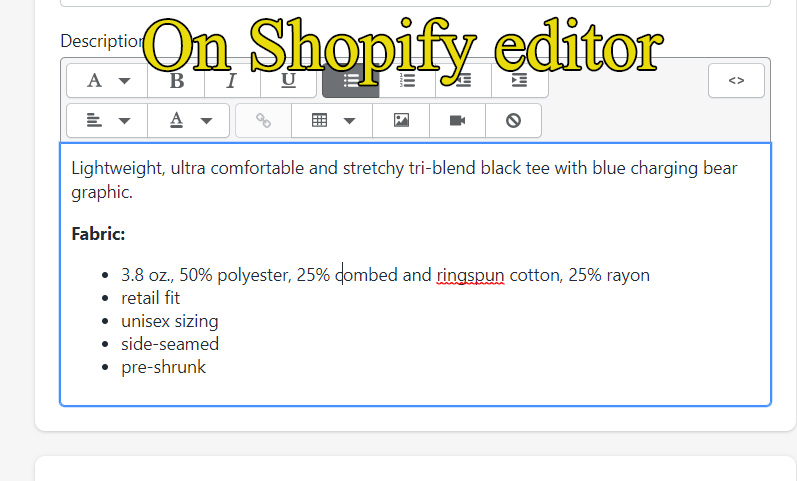Insert an image
Image resolution: width=797 pixels, height=481 pixels.
click(x=401, y=121)
